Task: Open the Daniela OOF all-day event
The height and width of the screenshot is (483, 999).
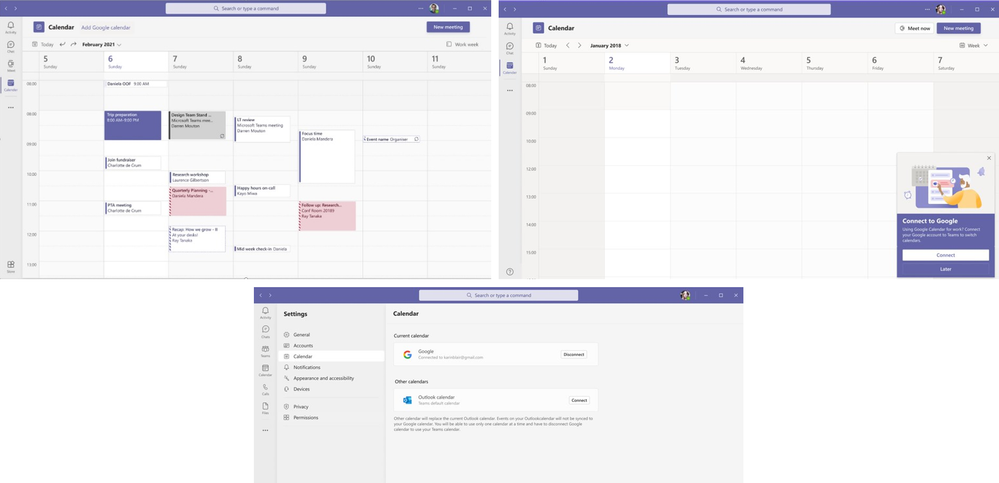Action: click(x=136, y=83)
